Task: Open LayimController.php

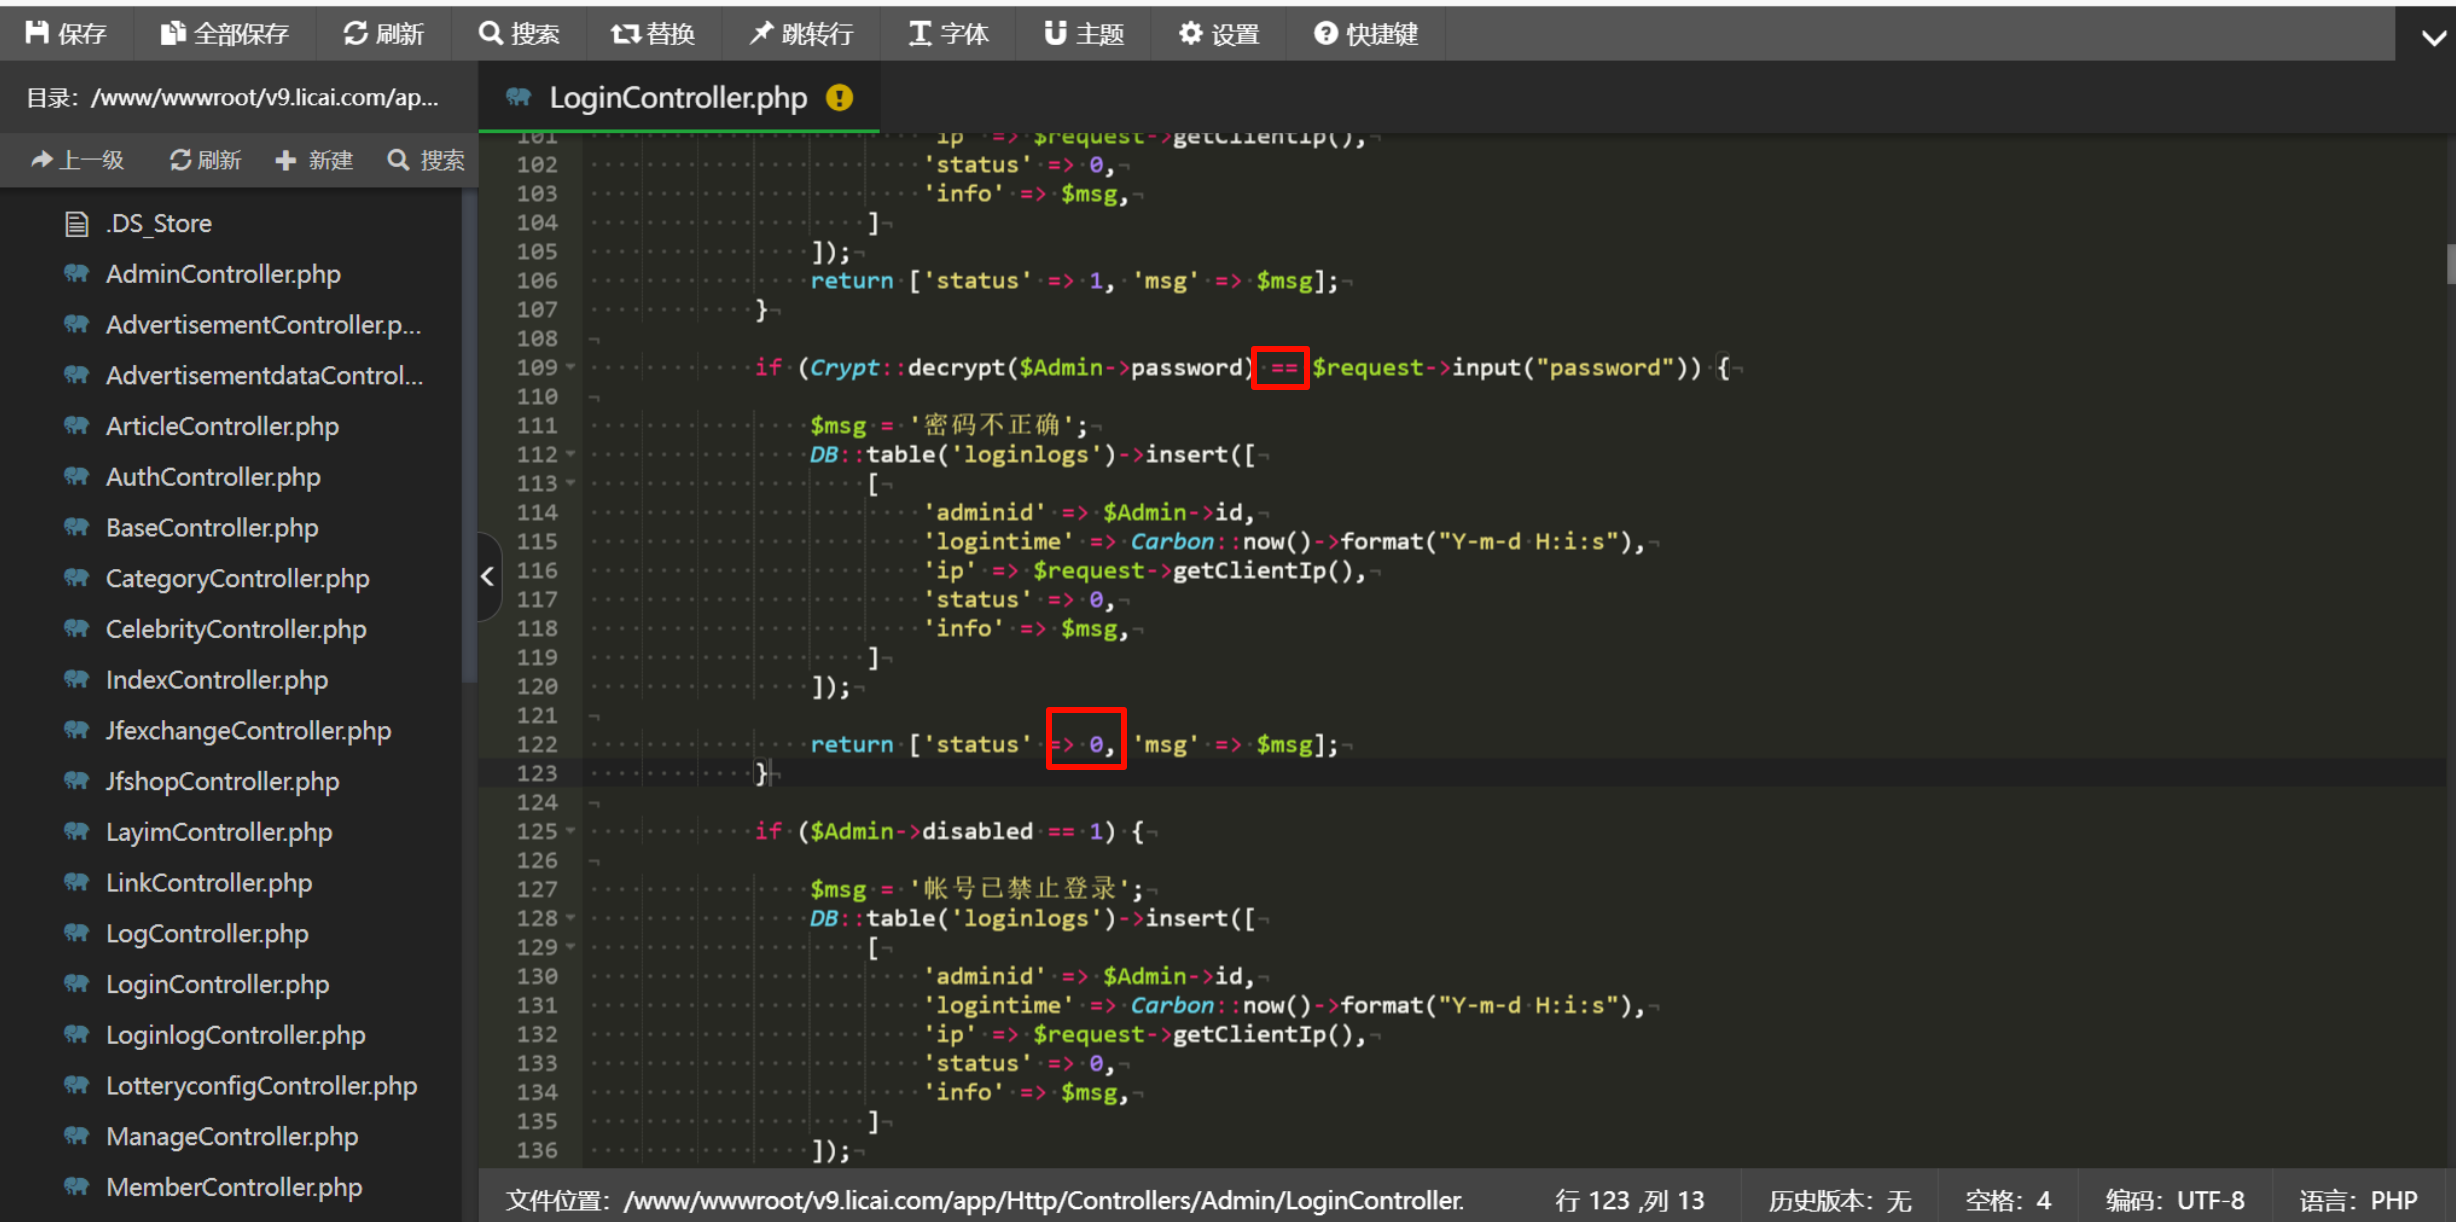Action: point(219,832)
